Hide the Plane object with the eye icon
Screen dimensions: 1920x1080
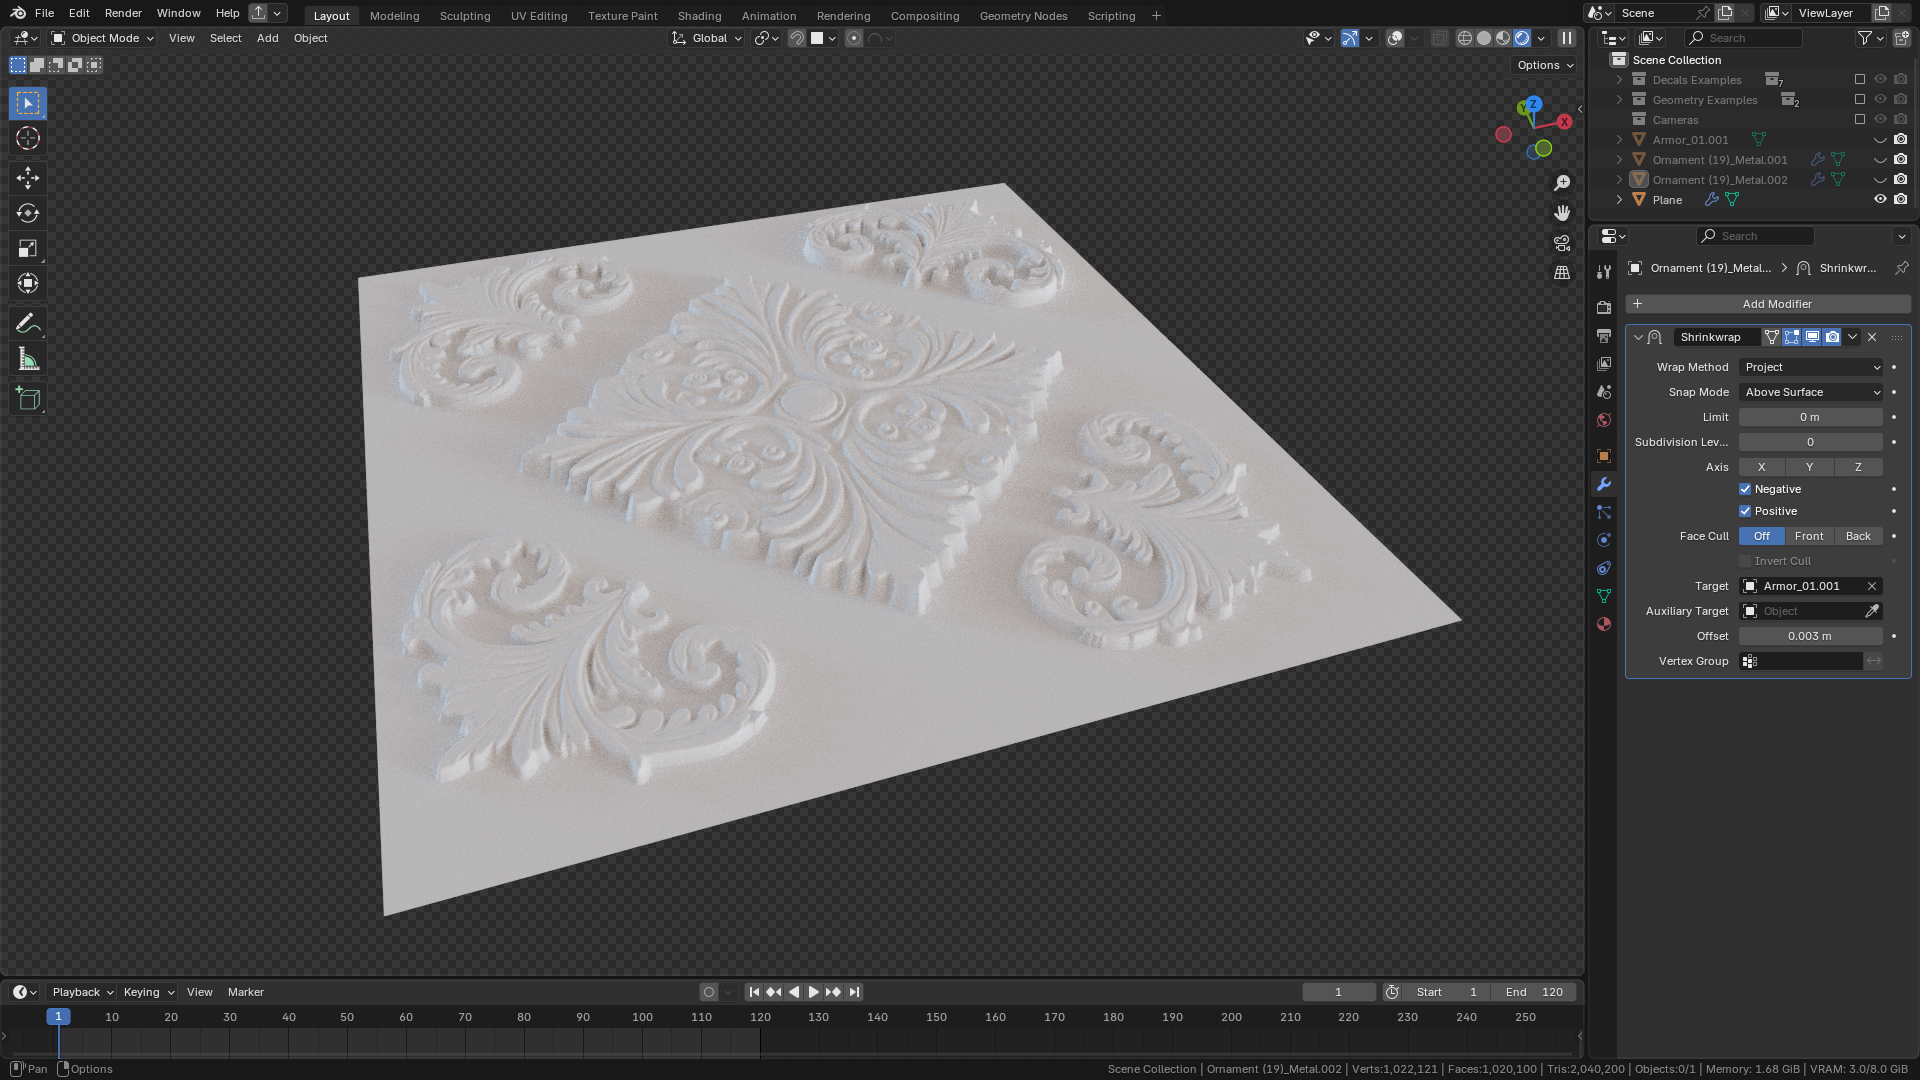1880,199
